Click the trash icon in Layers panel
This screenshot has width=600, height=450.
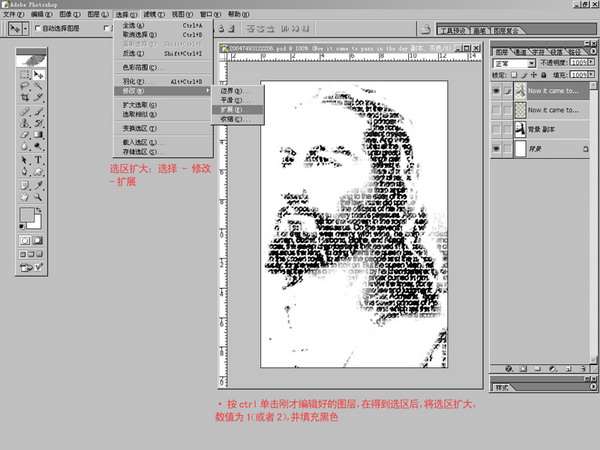coord(584,367)
